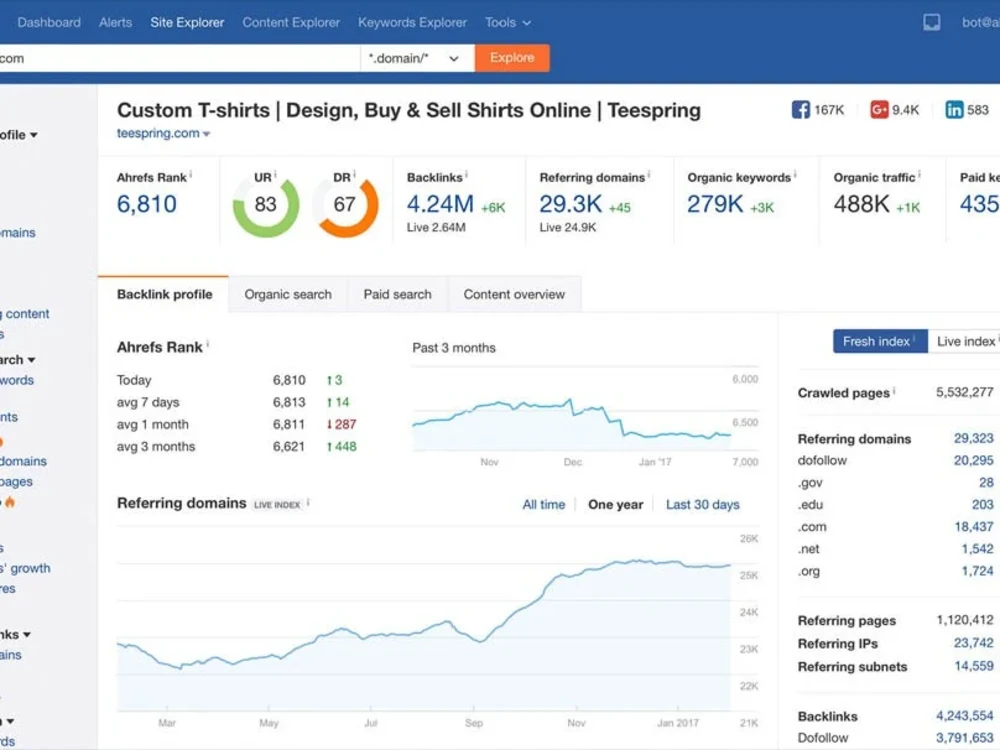This screenshot has width=1000, height=750.
Task: Click the 29,323 referring domains count
Action: tap(973, 438)
